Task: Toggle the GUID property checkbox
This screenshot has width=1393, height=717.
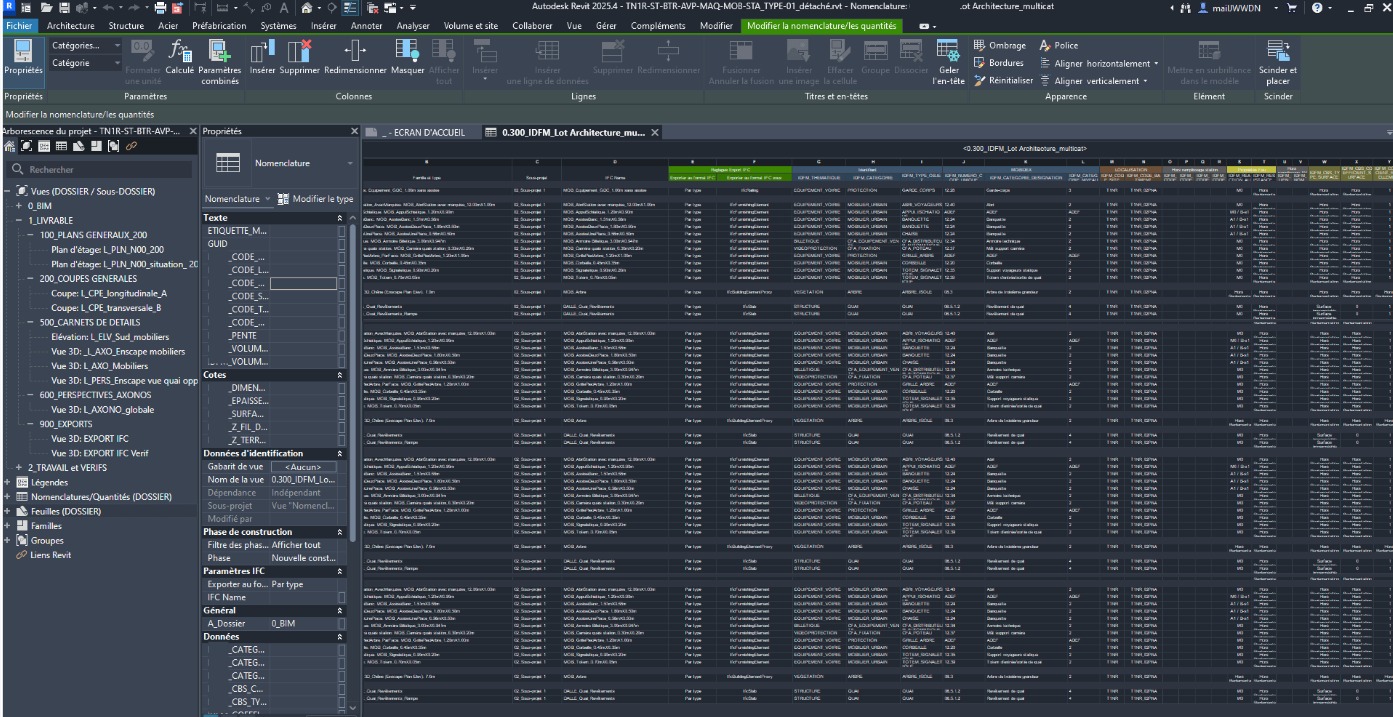Action: (x=342, y=243)
